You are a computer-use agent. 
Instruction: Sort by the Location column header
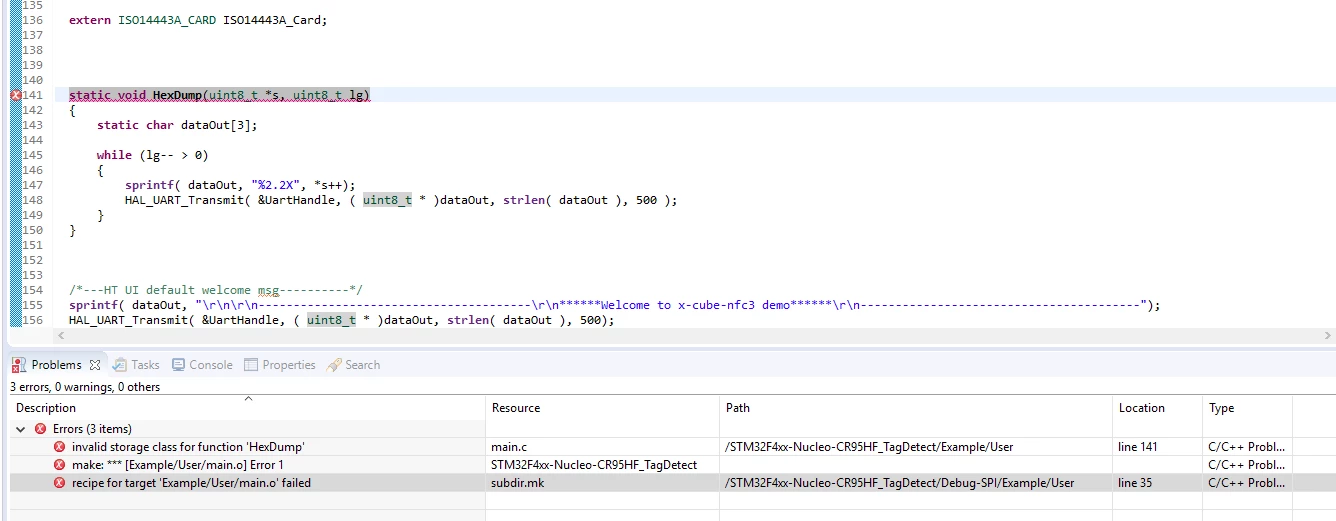[1157, 408]
